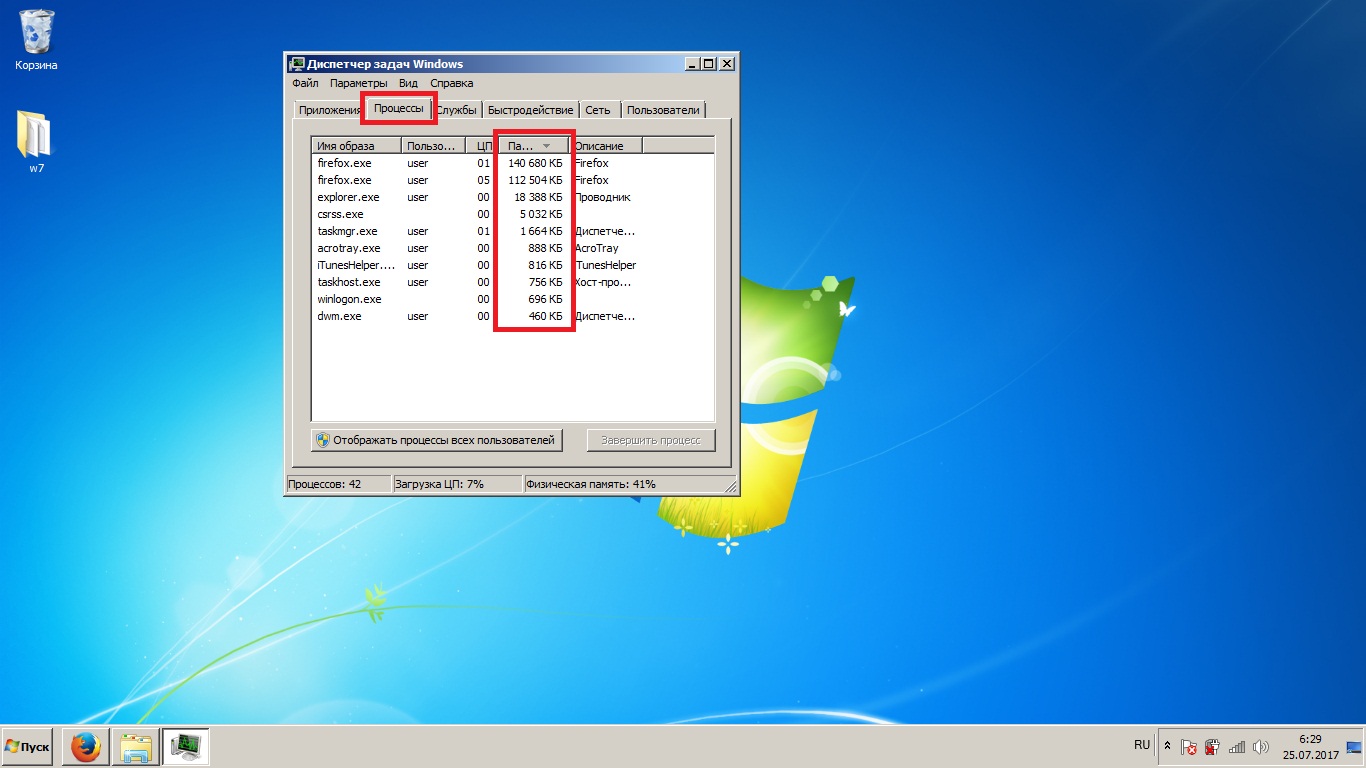The height and width of the screenshot is (768, 1366).
Task: Click the 5 032 КБ memory value
Action: pyautogui.click(x=543, y=214)
